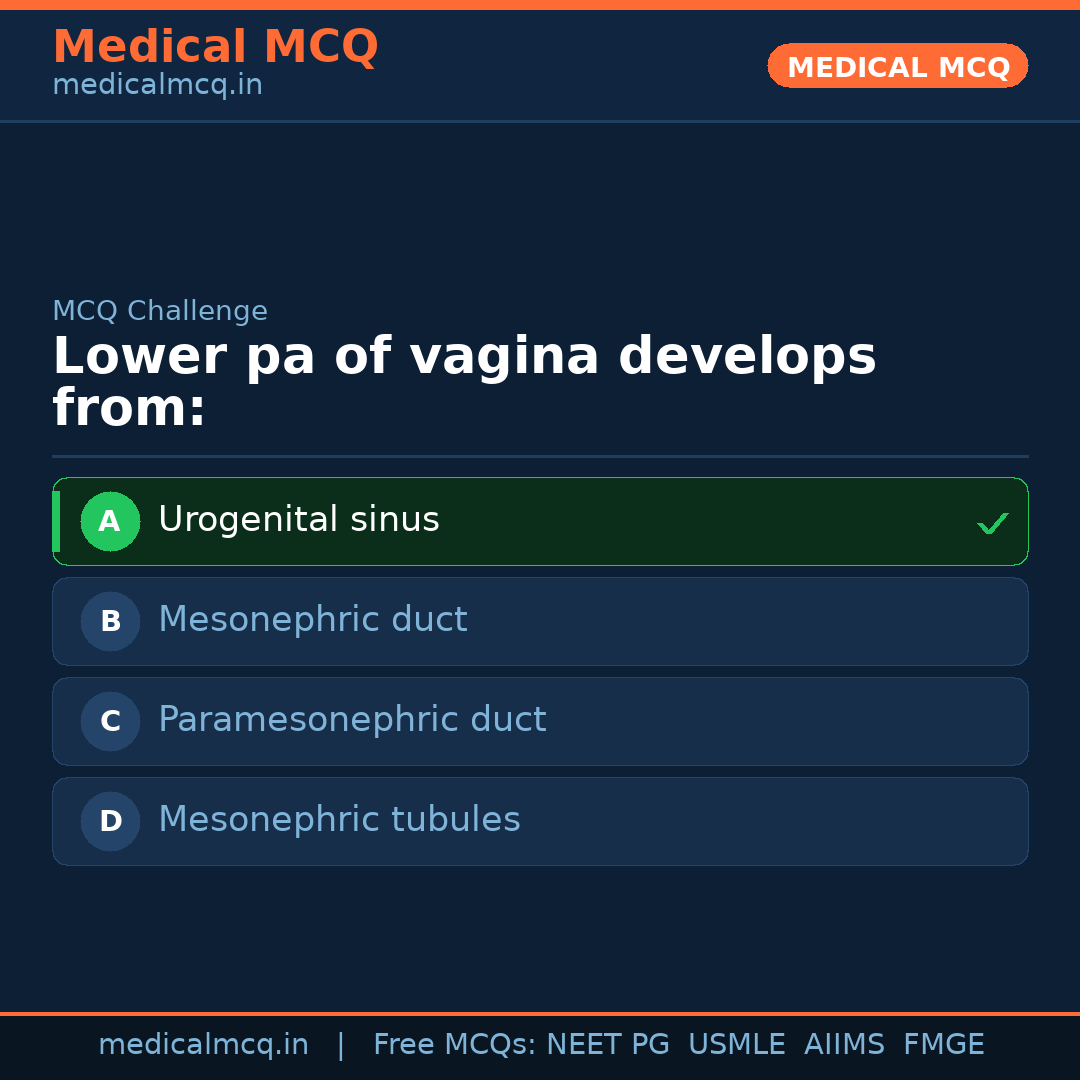1080x1080 pixels.
Task: Select answer option Paramesonephric duct
Action: click(540, 721)
